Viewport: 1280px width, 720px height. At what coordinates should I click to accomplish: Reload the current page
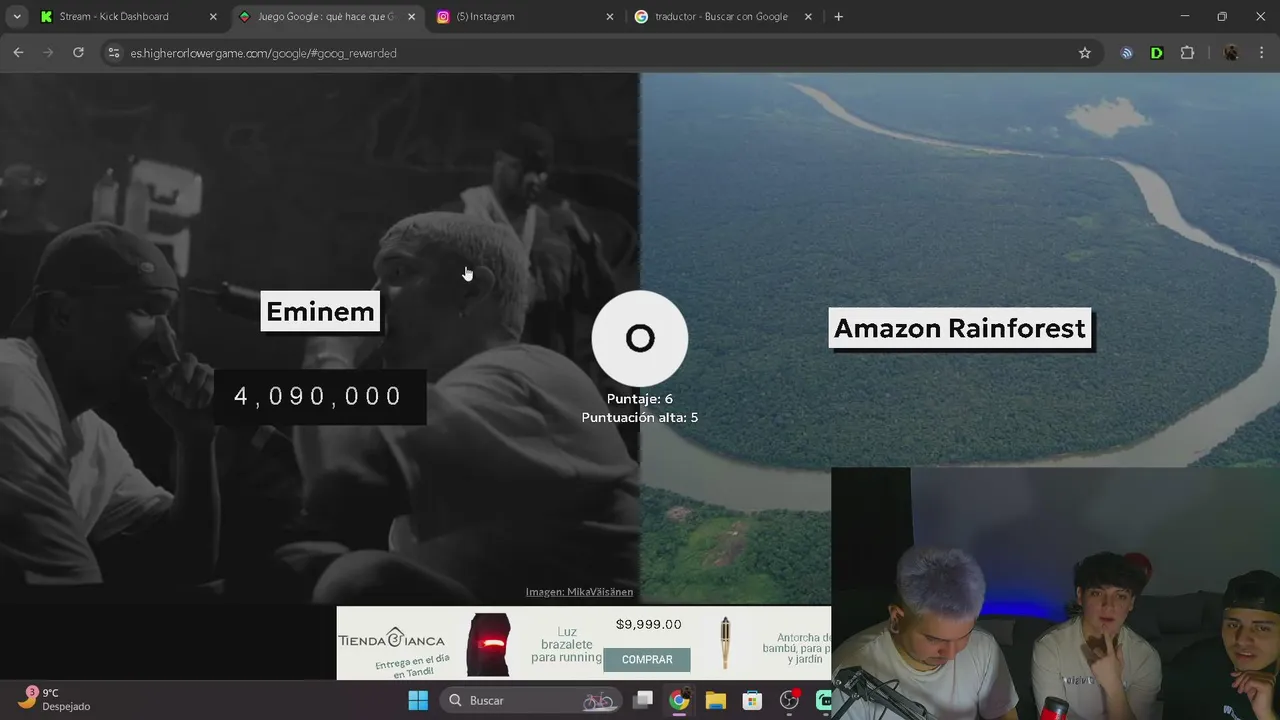pyautogui.click(x=78, y=53)
